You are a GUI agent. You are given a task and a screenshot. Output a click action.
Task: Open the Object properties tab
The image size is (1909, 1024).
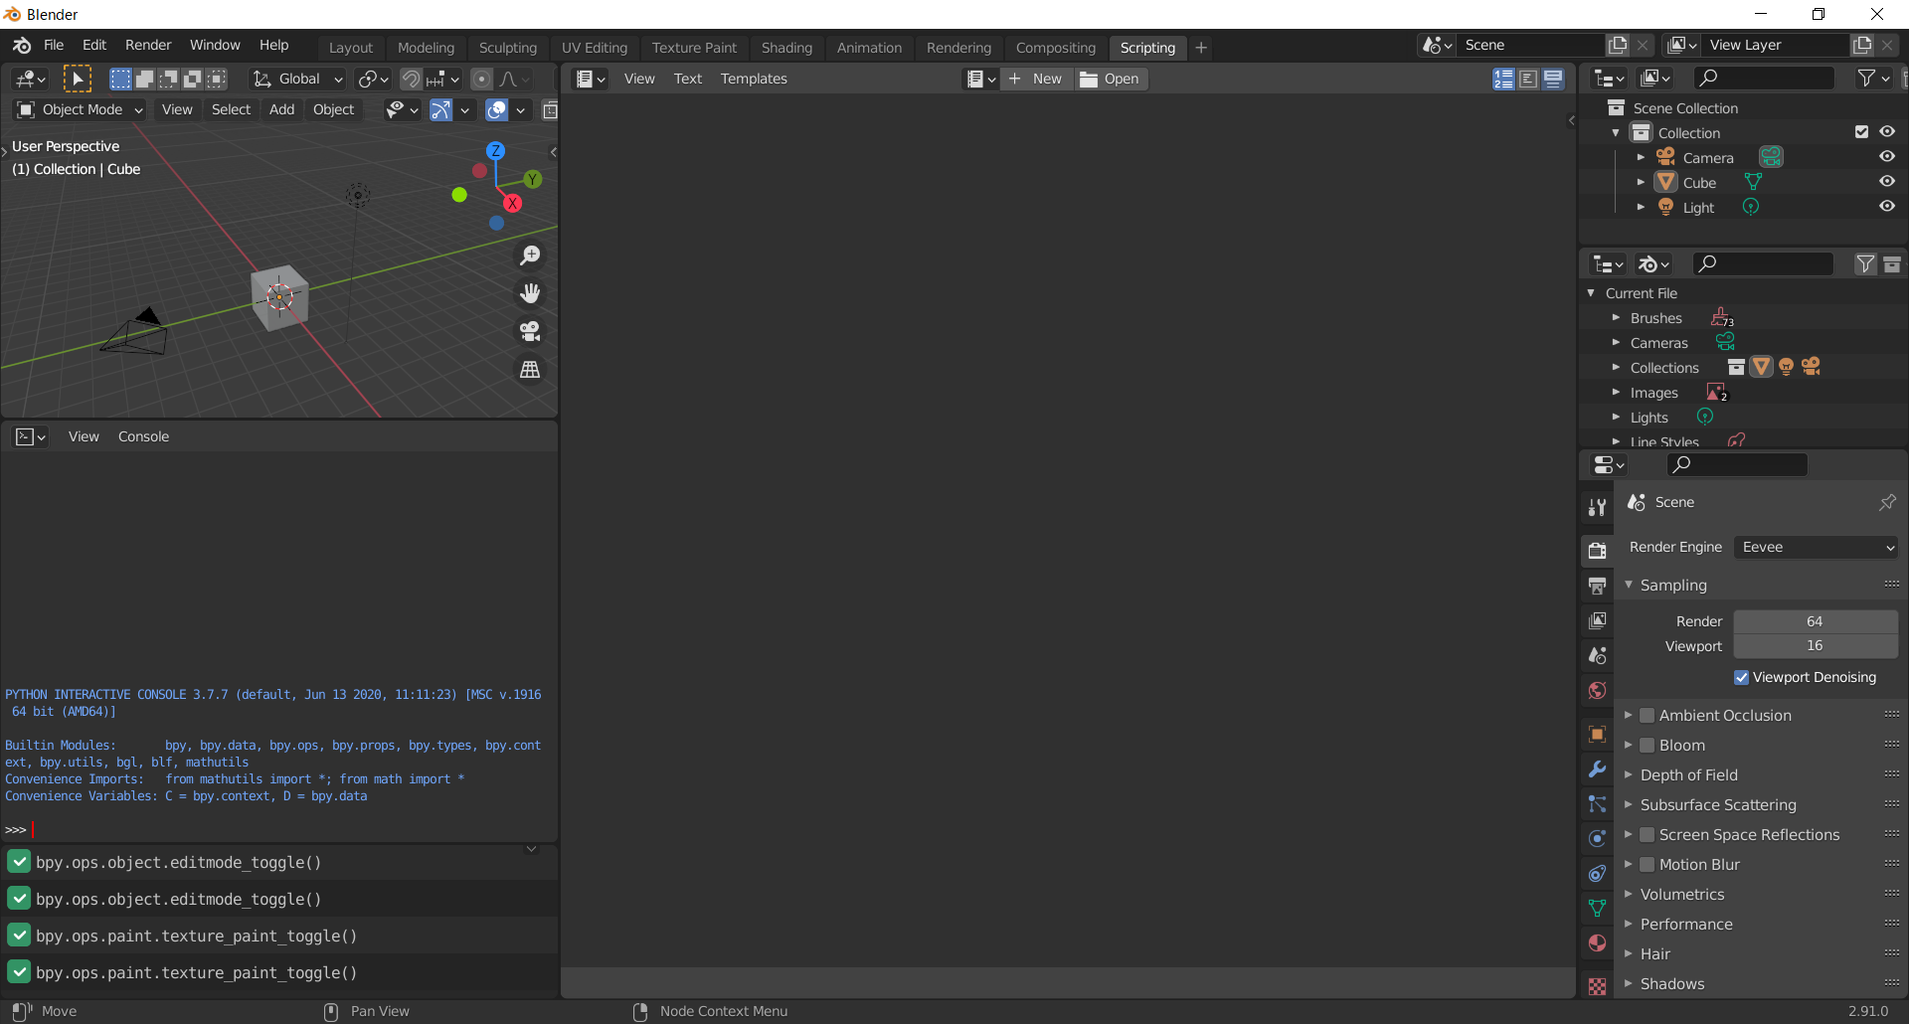(x=1597, y=733)
